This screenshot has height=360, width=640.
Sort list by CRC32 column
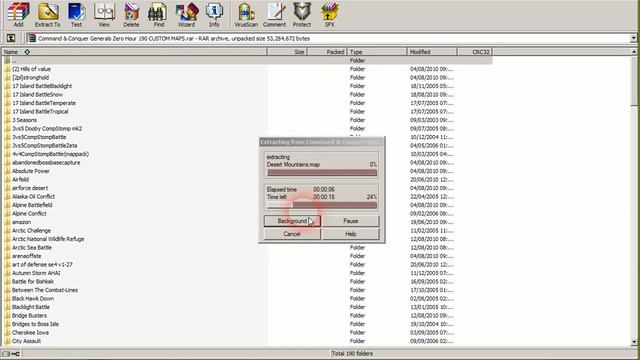point(475,52)
